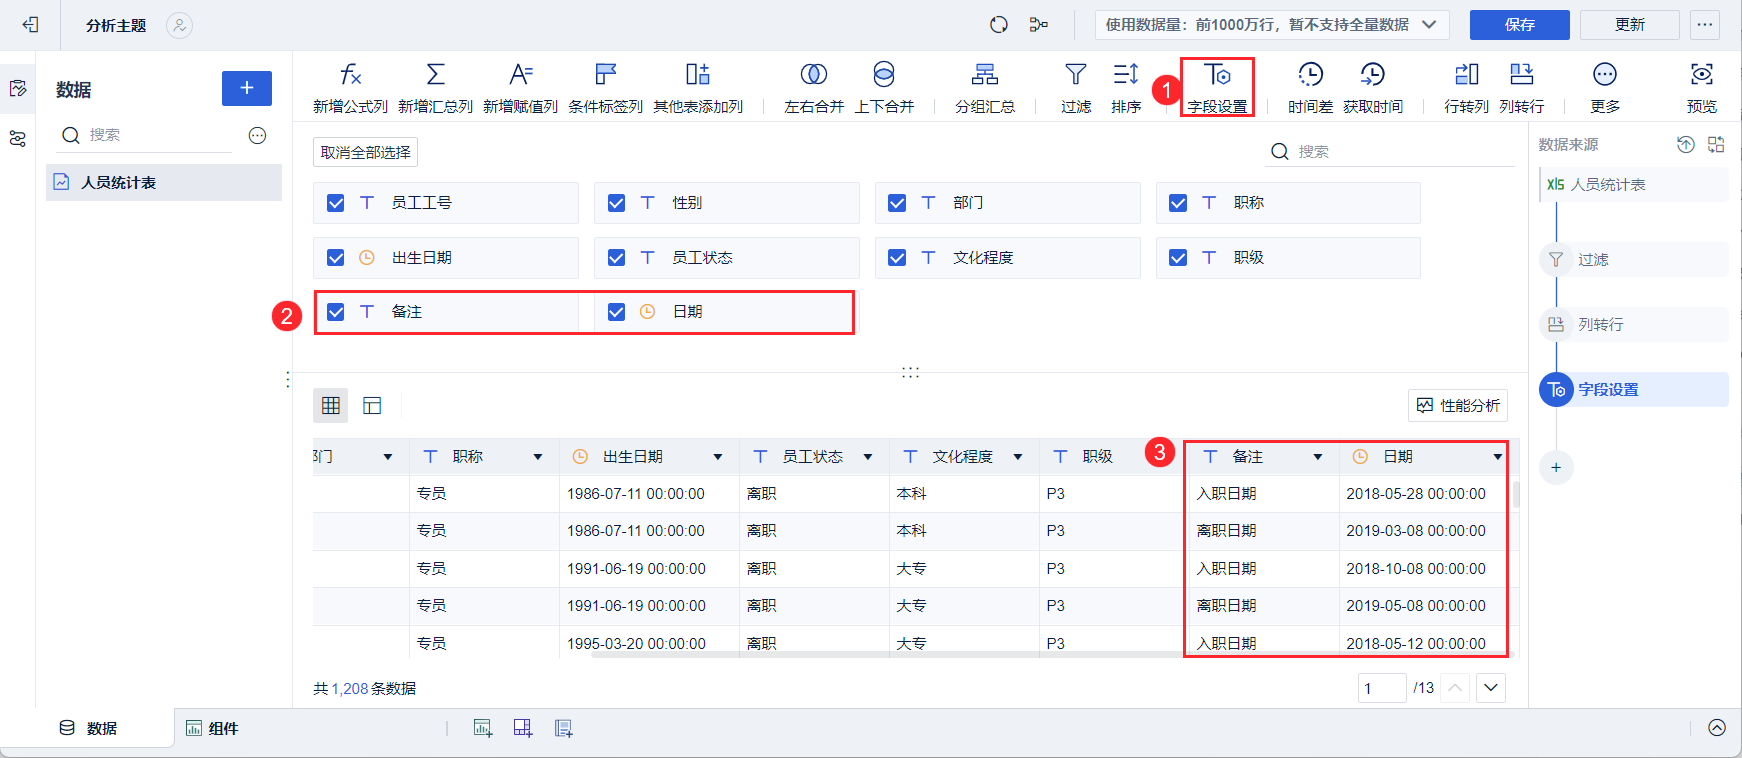Choose the 条件标签列 tool
This screenshot has height=758, width=1742.
605,87
